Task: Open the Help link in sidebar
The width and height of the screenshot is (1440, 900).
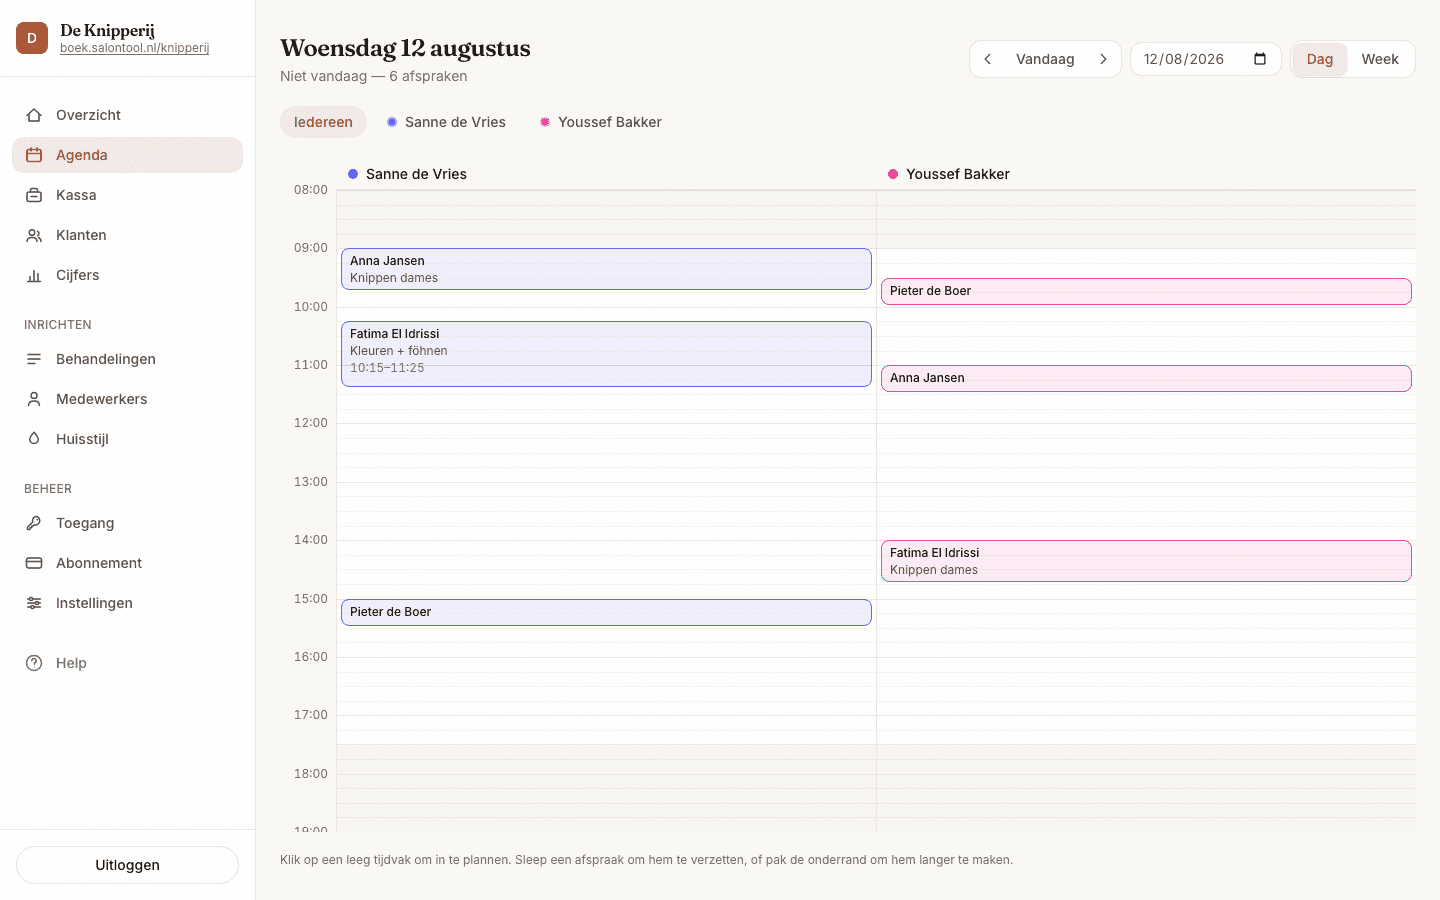Action: 127,663
